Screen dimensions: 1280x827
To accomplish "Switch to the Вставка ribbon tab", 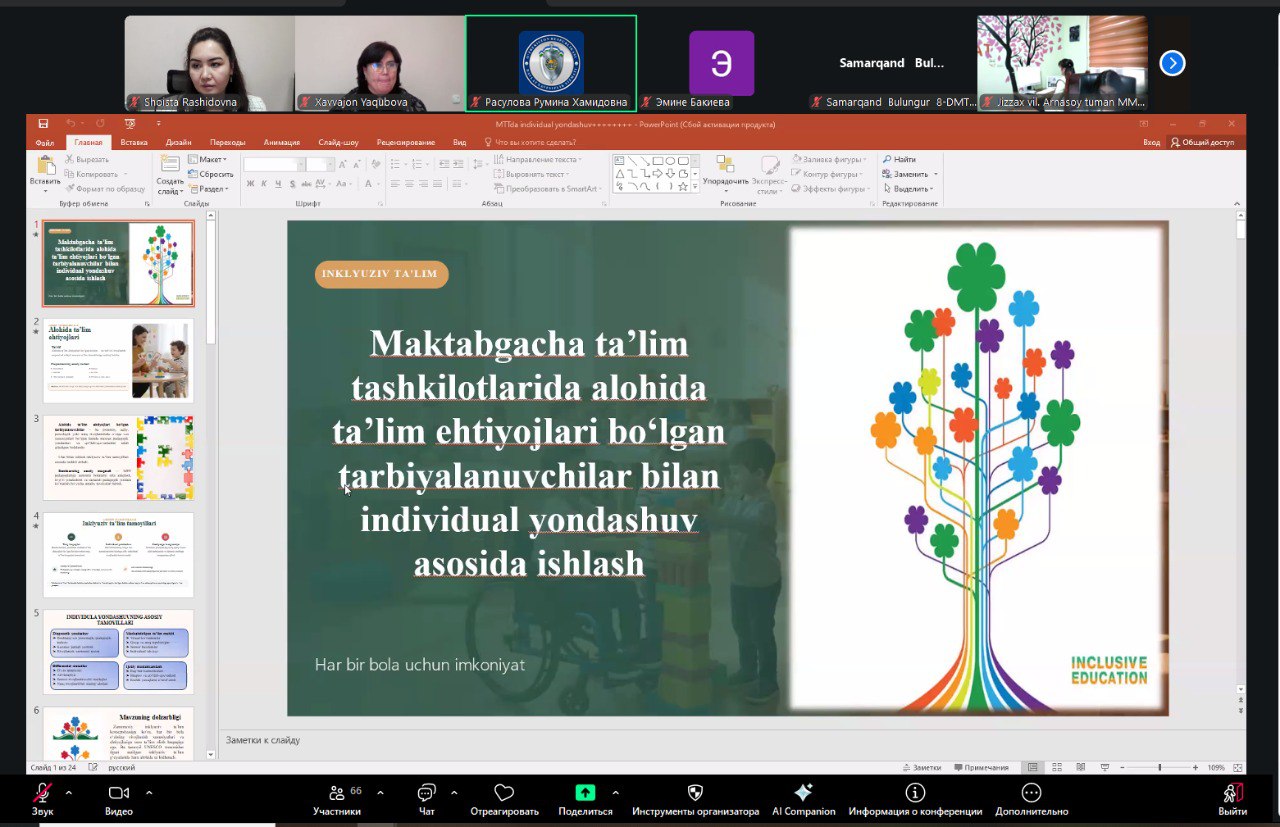I will 134,142.
